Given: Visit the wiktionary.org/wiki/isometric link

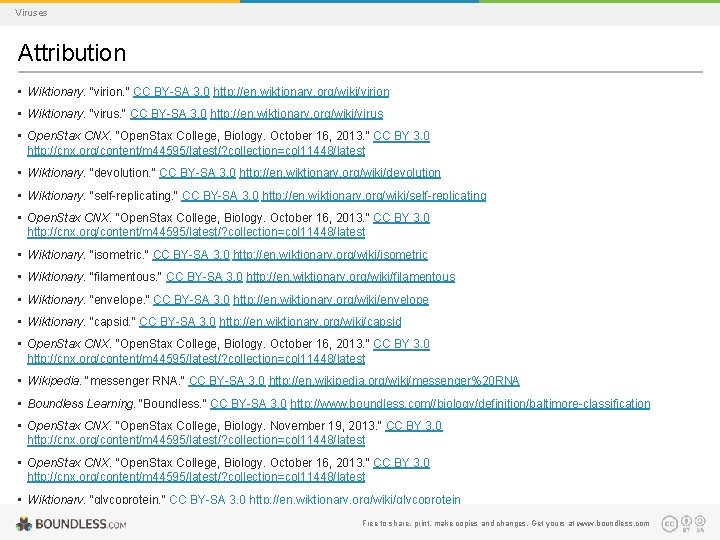Looking at the screenshot, I should pos(330,254).
